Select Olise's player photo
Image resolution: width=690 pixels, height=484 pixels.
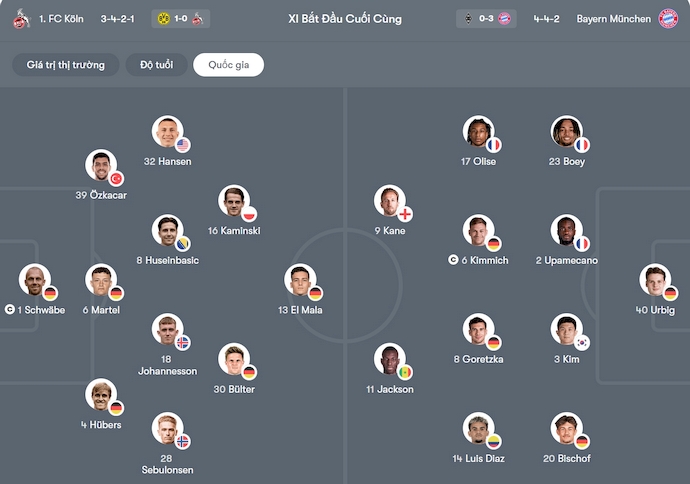point(478,132)
